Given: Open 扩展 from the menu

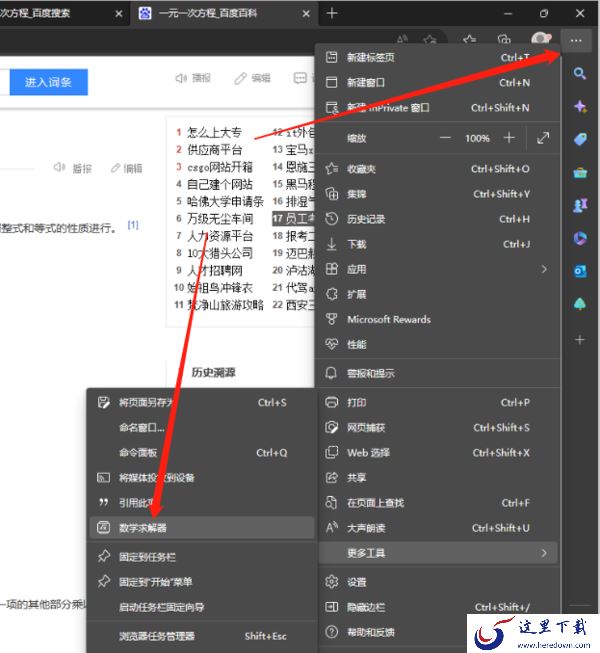Looking at the screenshot, I should tap(437, 294).
